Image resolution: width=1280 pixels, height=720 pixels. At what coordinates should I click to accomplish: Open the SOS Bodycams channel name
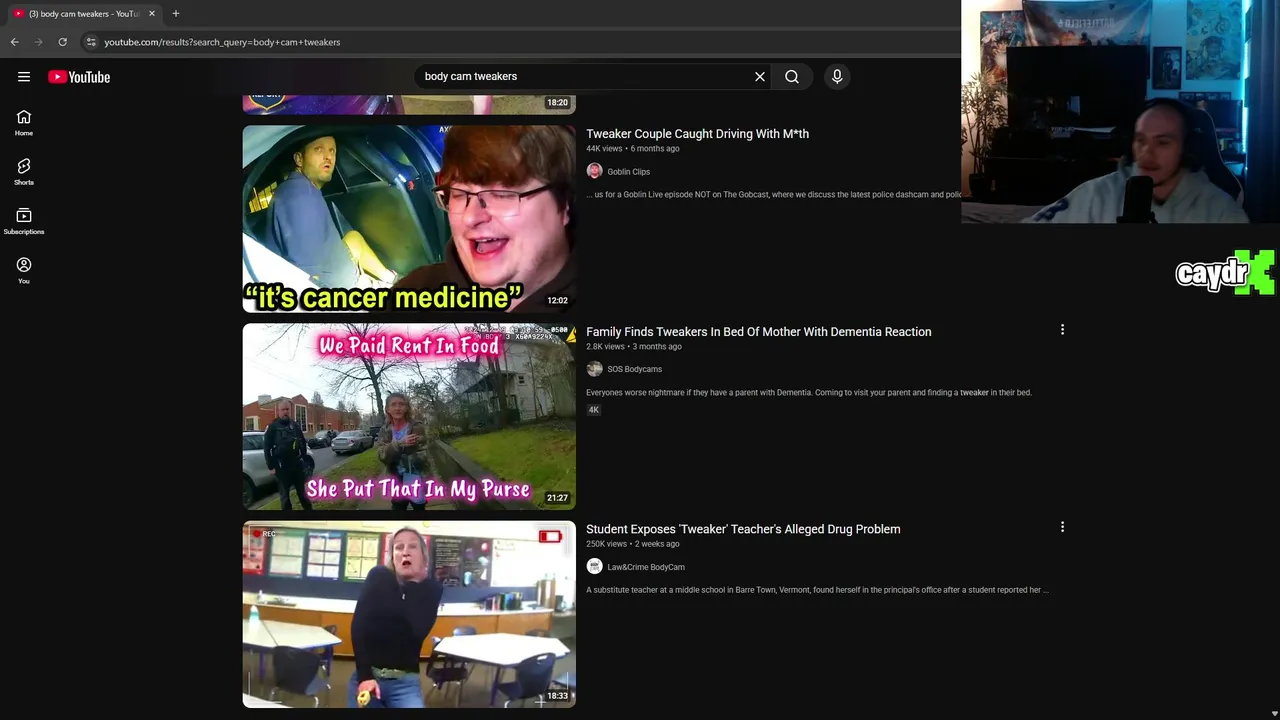click(x=634, y=369)
